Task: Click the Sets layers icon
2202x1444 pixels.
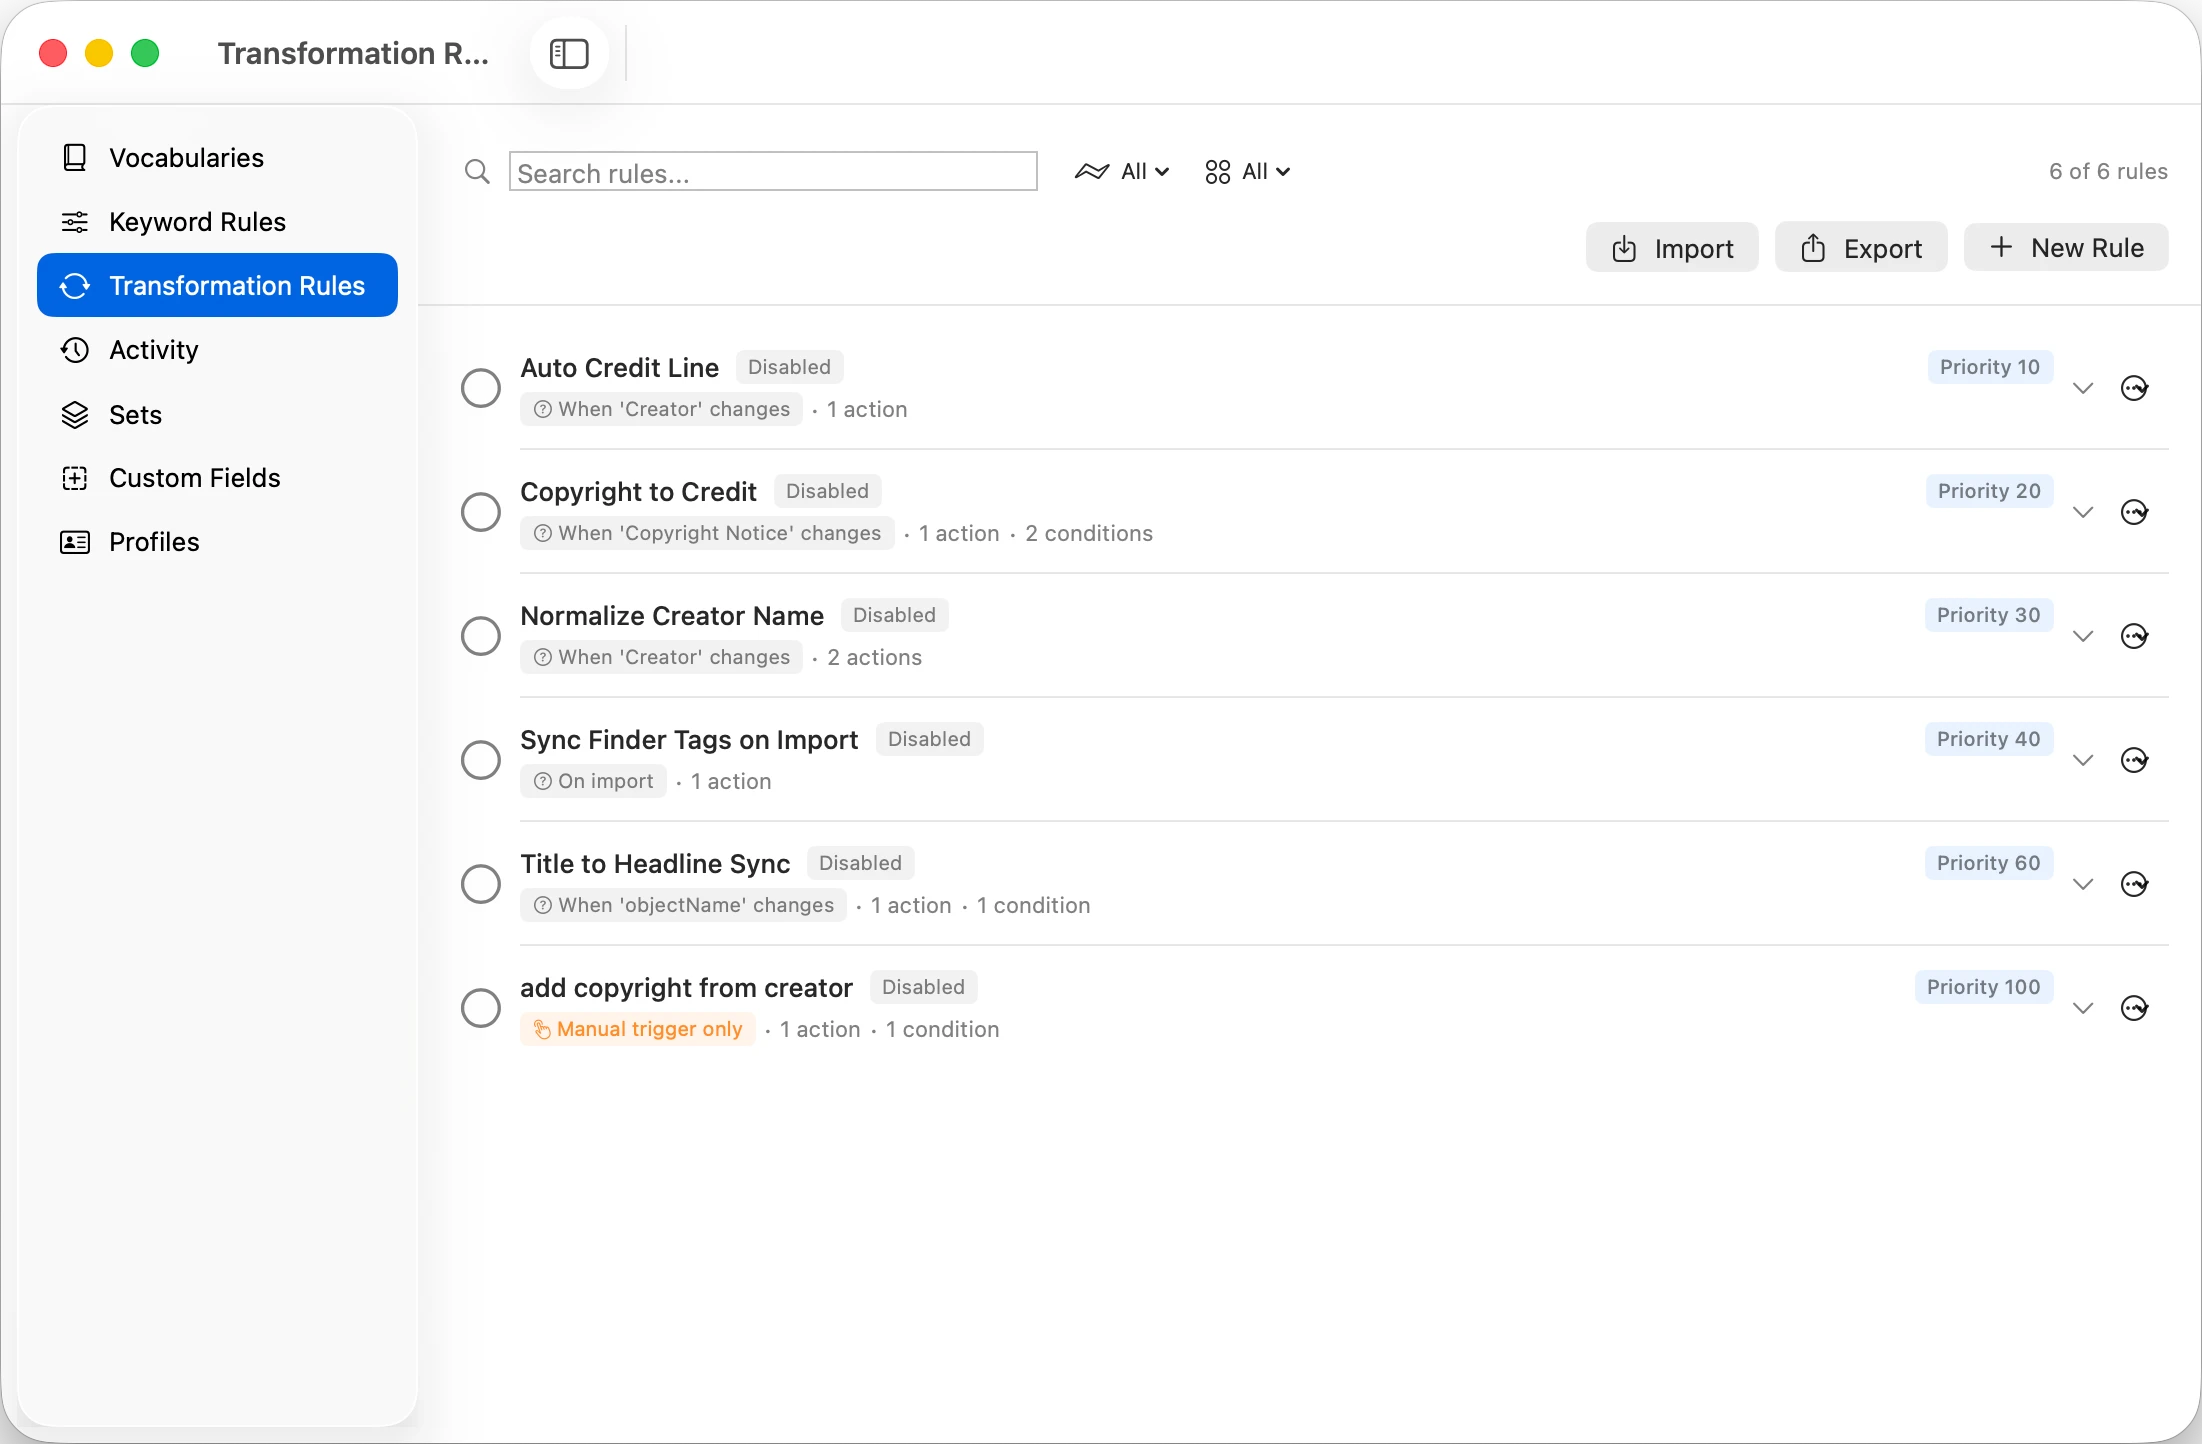Action: point(75,414)
